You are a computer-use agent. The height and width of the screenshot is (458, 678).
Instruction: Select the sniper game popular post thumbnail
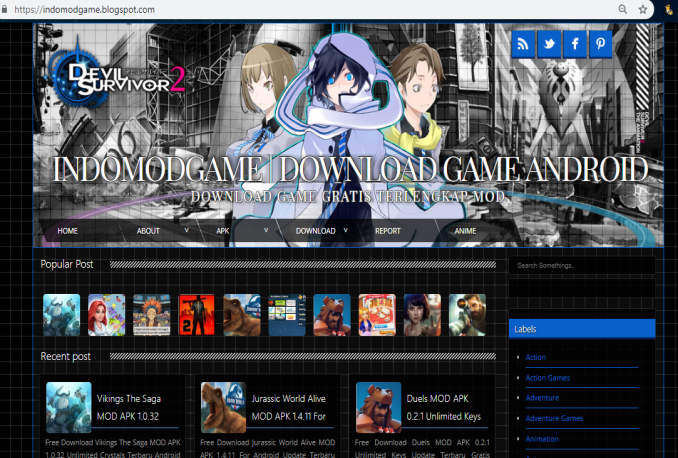(x=467, y=314)
